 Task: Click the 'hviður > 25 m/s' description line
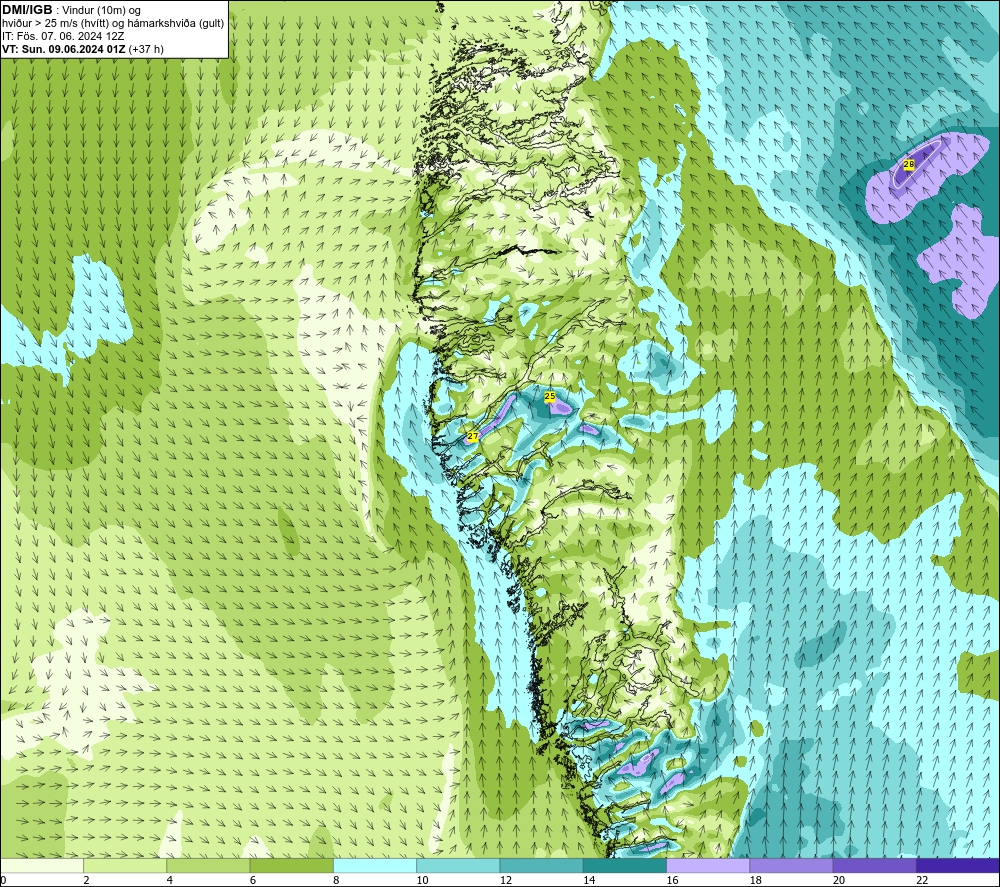click(x=113, y=24)
